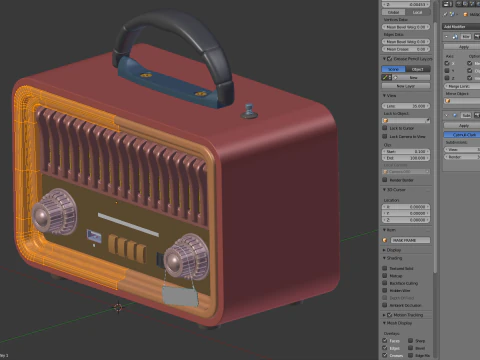This screenshot has width=480, height=360.
Task: Select Local transform orientation
Action: coord(418,12)
